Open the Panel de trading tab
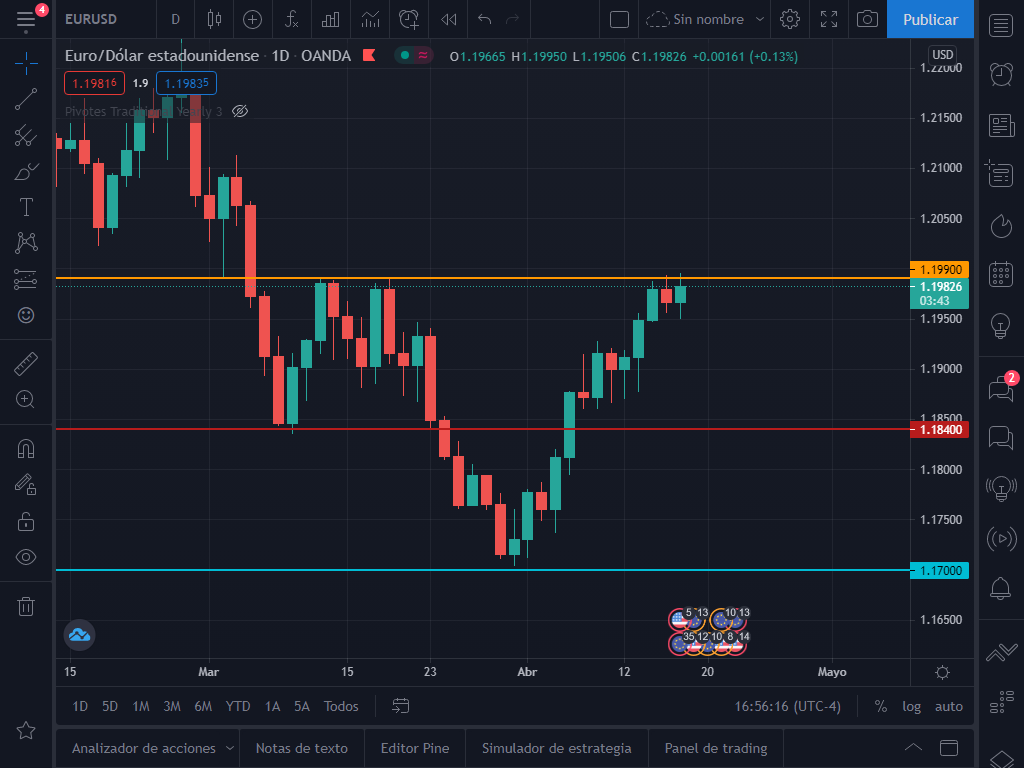 [716, 748]
